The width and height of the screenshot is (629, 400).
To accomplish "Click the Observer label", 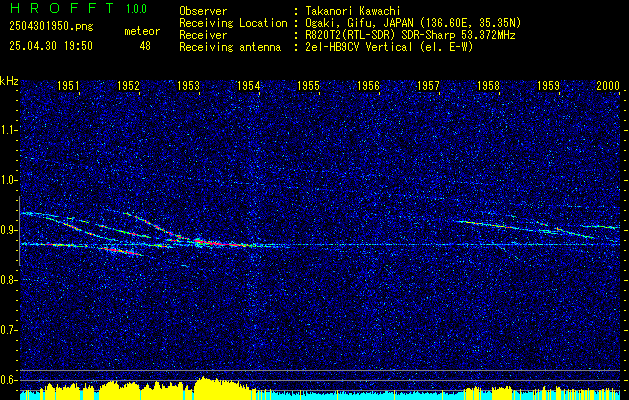I will [x=203, y=11].
